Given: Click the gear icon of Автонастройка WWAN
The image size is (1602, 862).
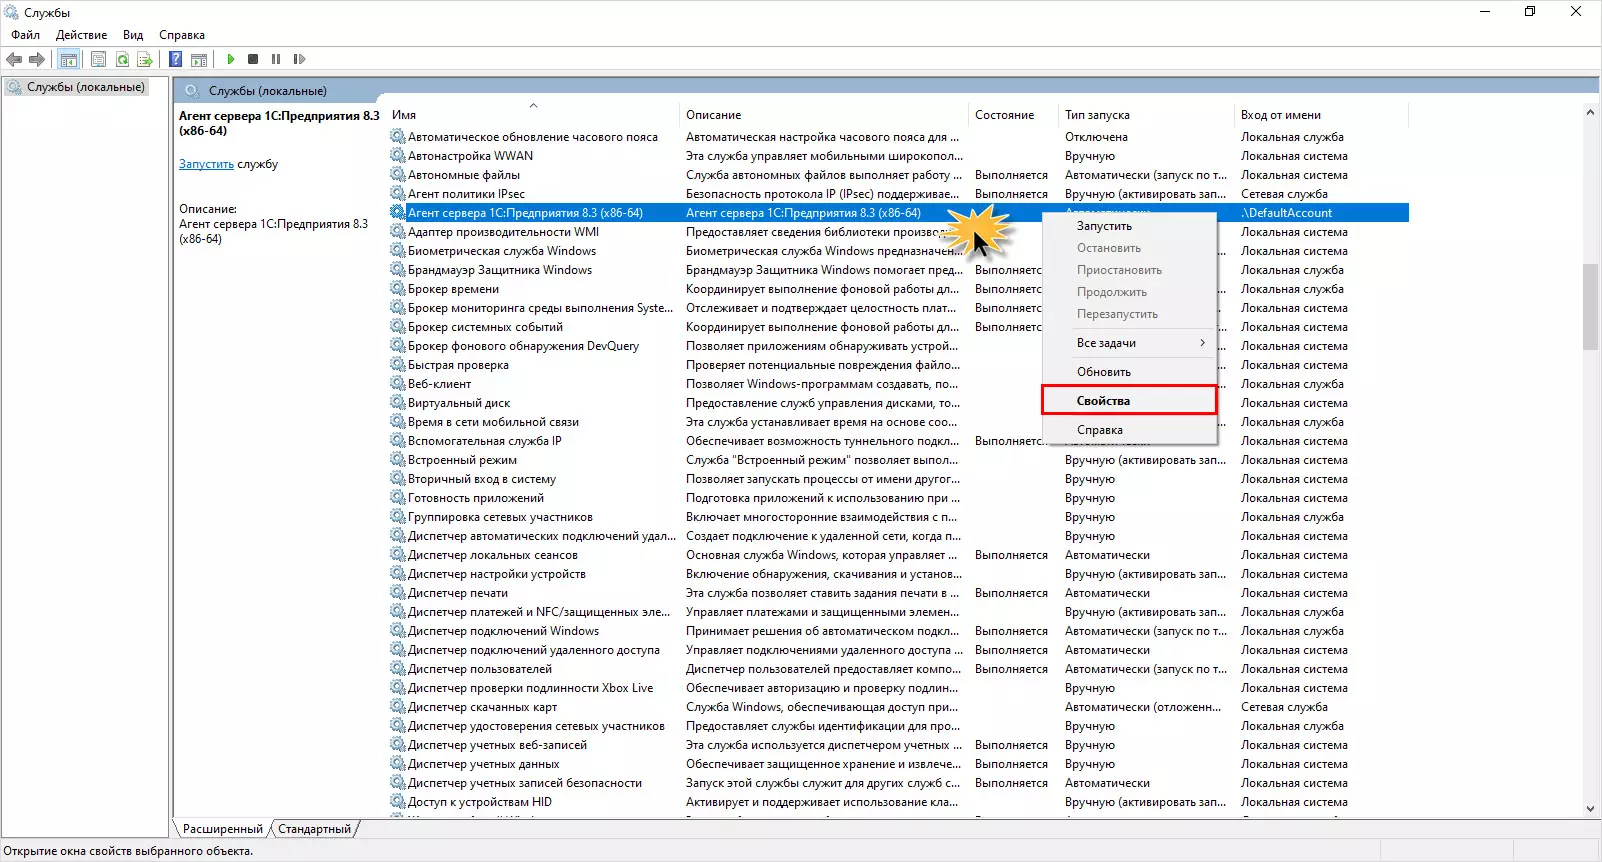Looking at the screenshot, I should pos(398,156).
